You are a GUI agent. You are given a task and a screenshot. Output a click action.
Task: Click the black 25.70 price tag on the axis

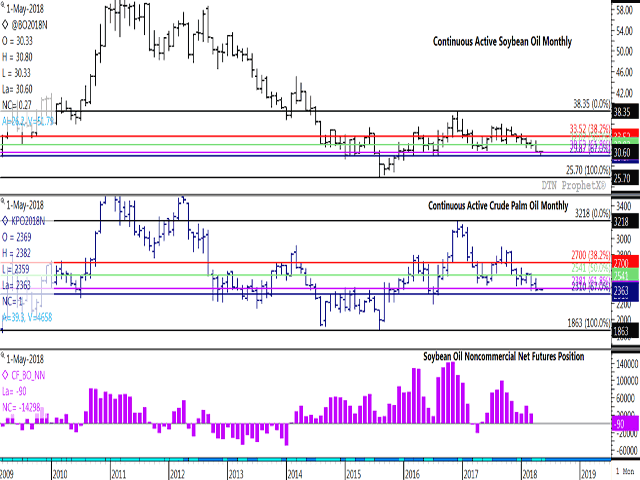point(625,178)
